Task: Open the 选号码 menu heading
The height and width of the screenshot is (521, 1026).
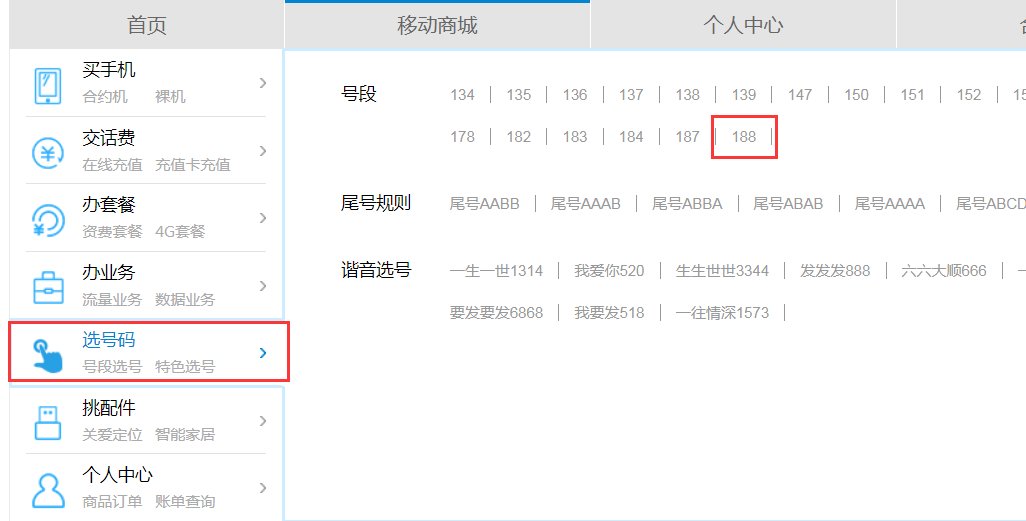Action: 109,340
